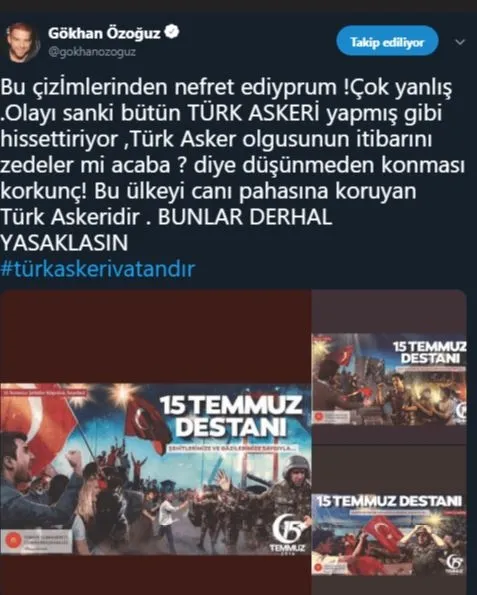This screenshot has height=595, width=477.
Task: Expand the tweet options chevron menu
Action: click(460, 42)
